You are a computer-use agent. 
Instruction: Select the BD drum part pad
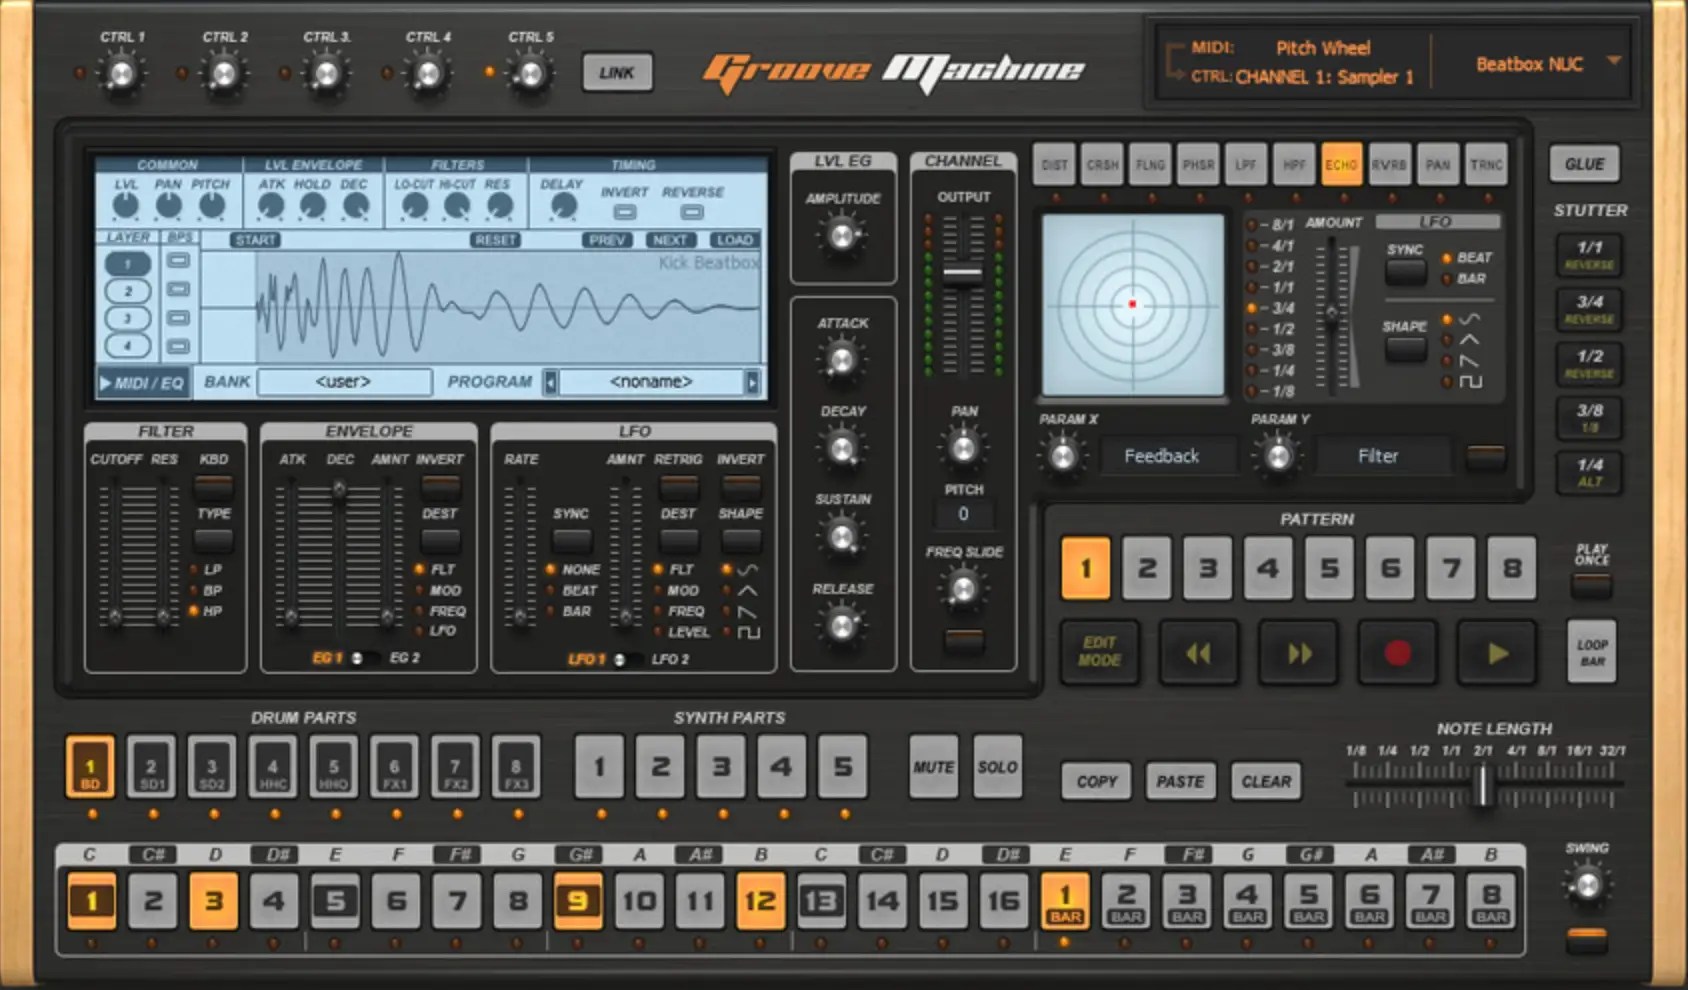pos(90,766)
